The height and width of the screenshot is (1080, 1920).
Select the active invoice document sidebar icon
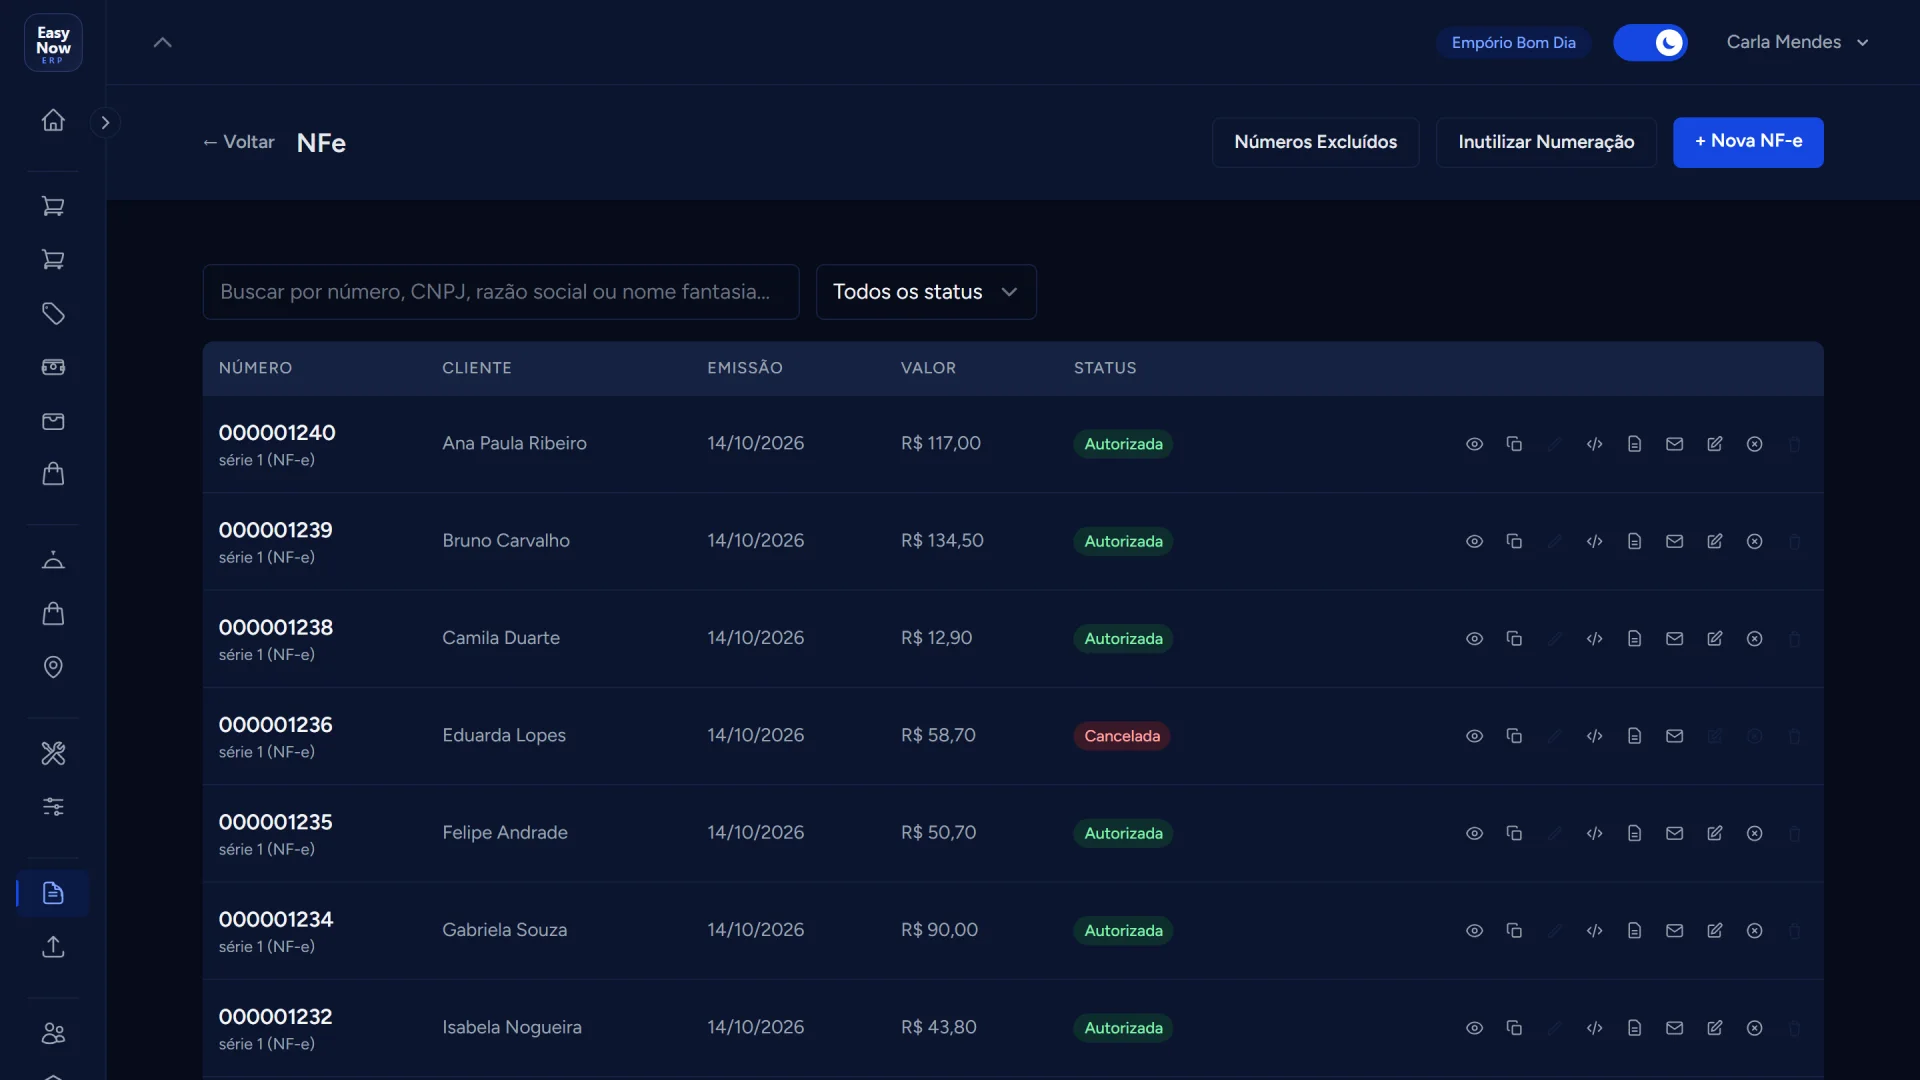click(53, 893)
